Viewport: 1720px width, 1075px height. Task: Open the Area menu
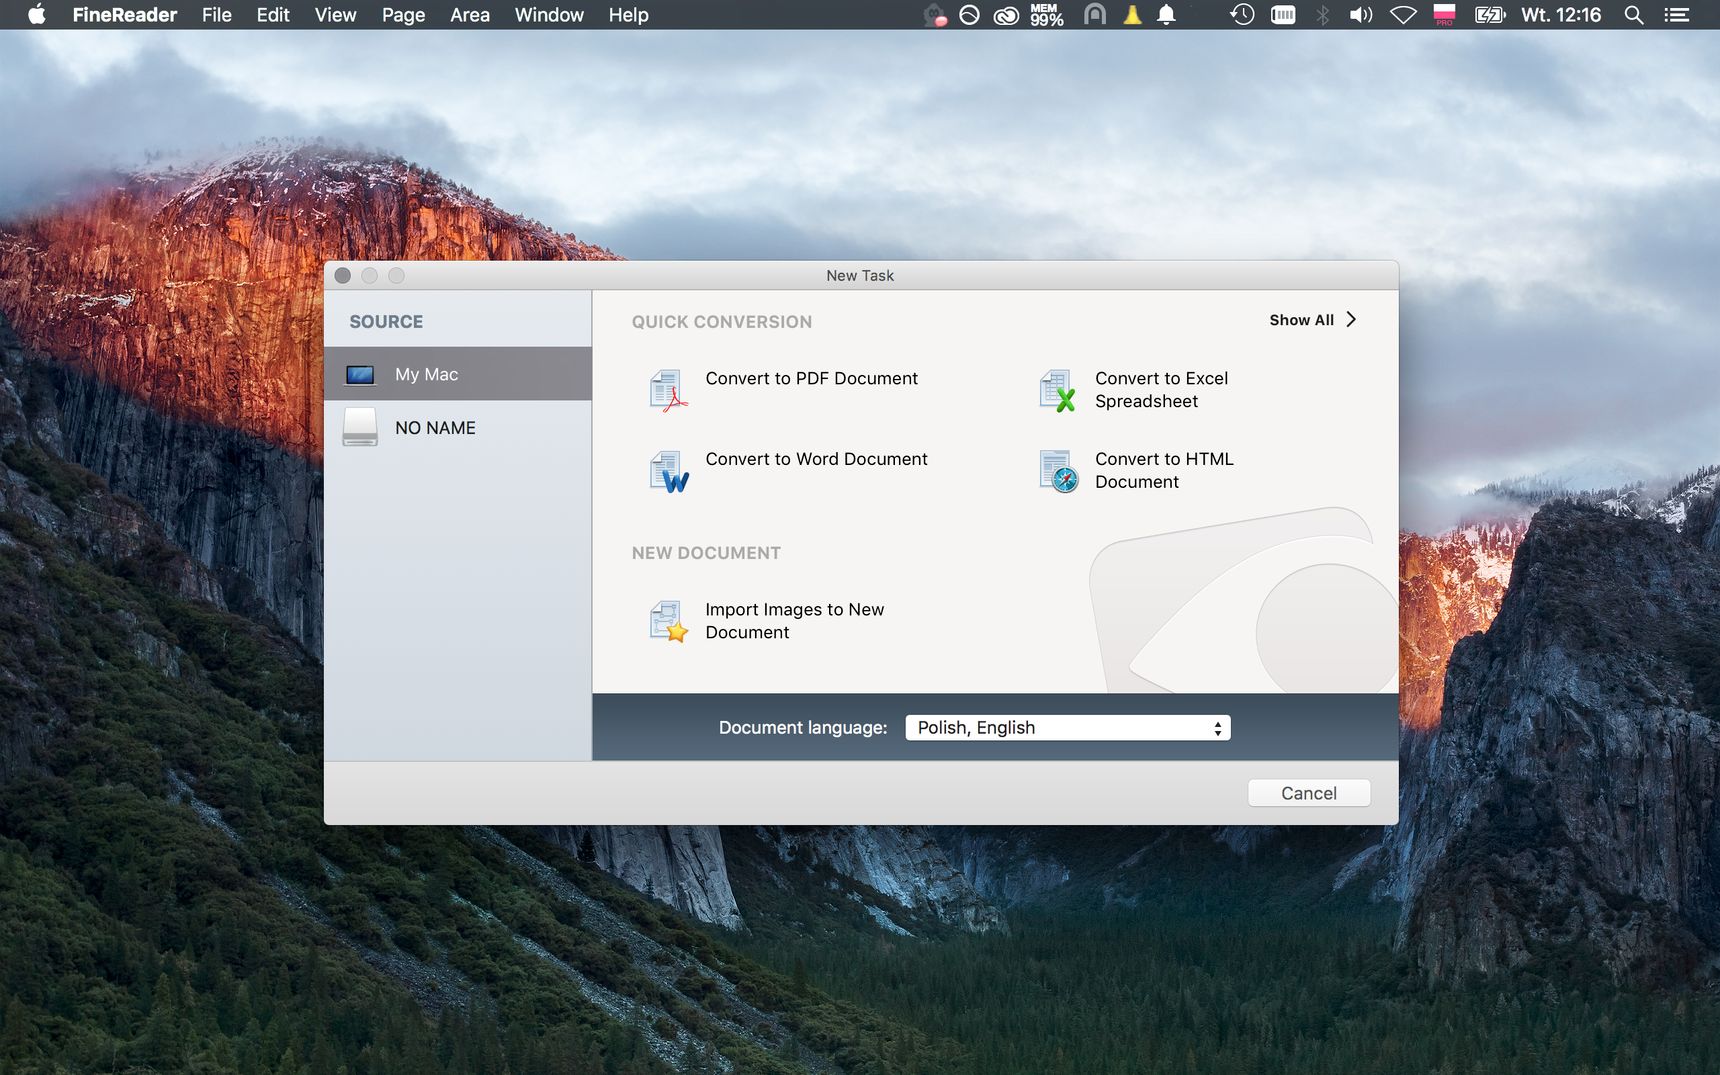469,15
